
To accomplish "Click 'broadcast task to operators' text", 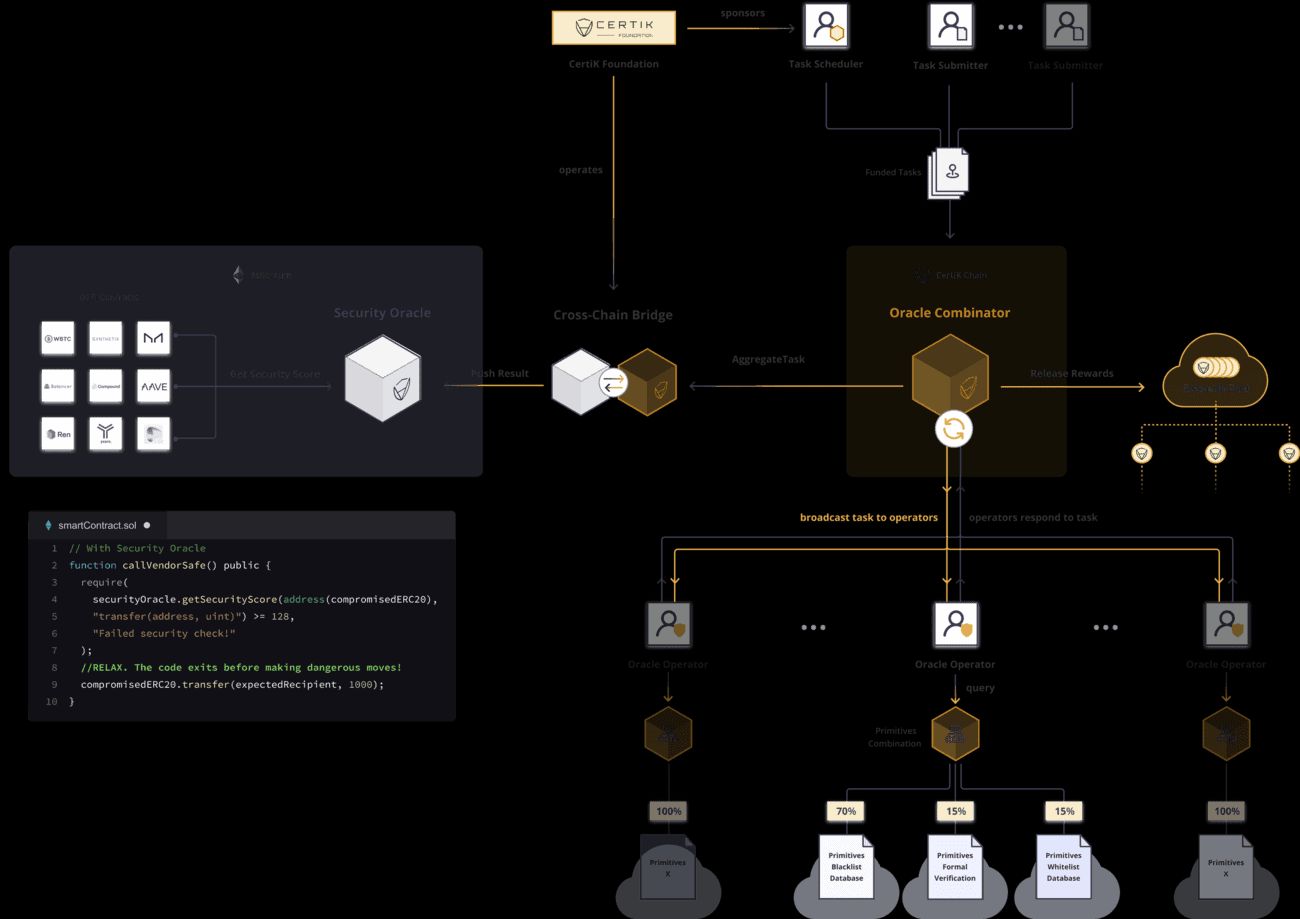I will point(869,518).
